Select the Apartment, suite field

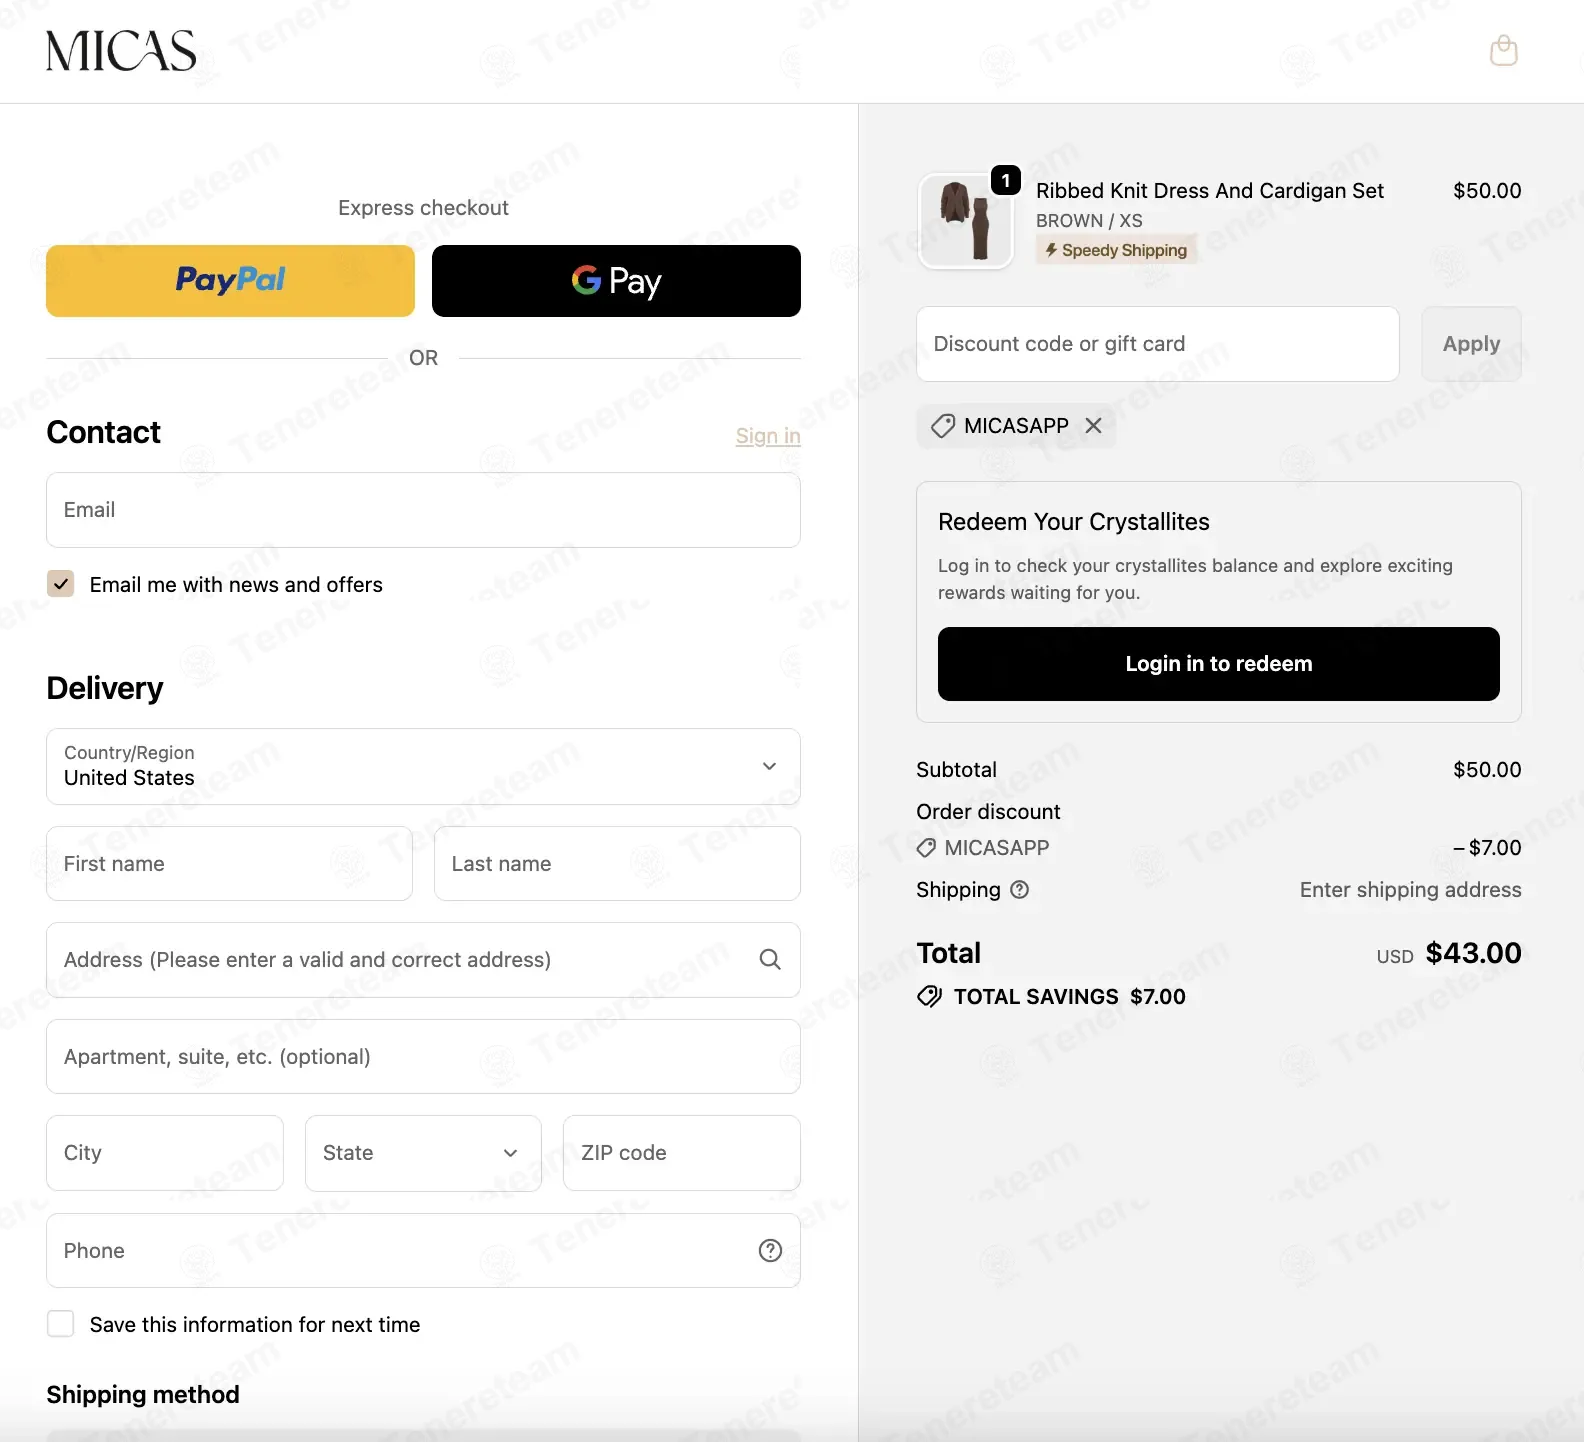pyautogui.click(x=423, y=1057)
